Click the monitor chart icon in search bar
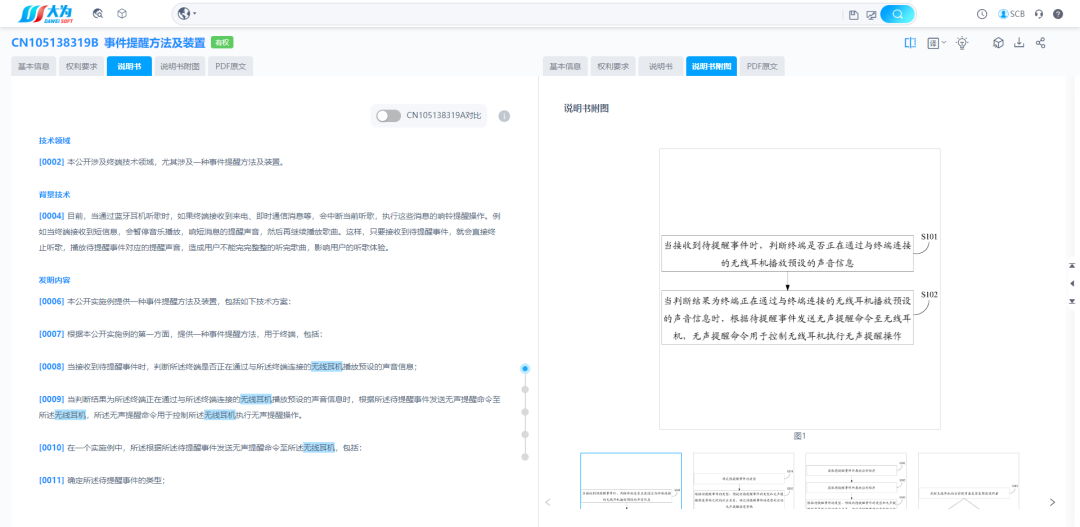The height and width of the screenshot is (527, 1080). [871, 14]
